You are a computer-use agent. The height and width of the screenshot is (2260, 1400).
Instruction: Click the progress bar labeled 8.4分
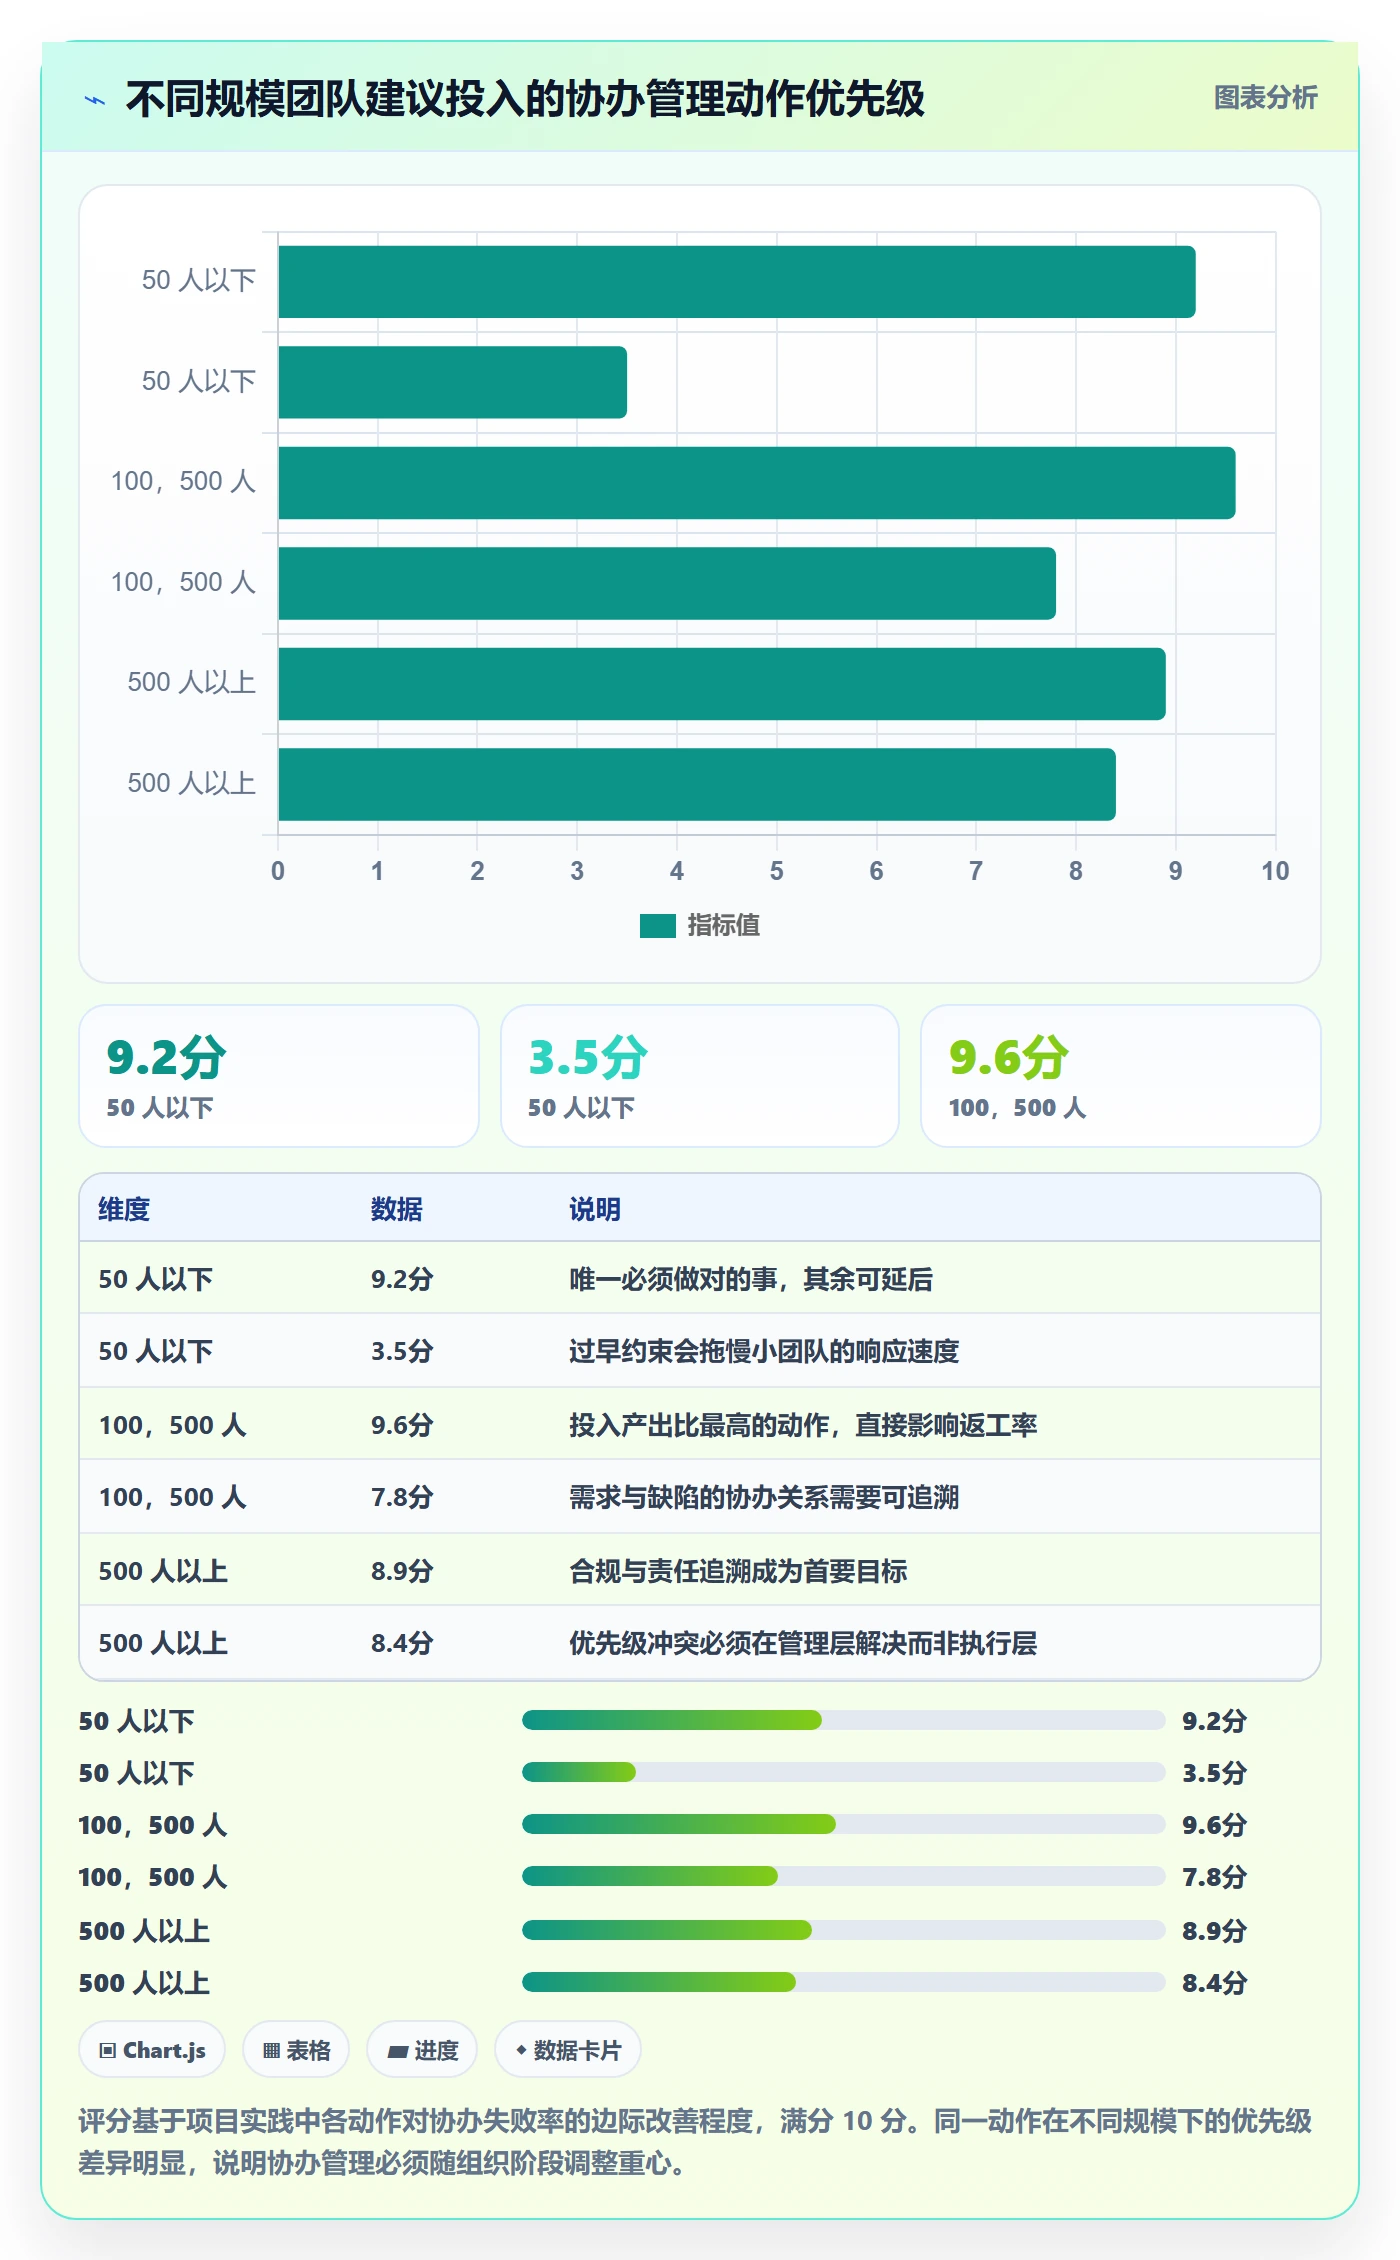(844, 1982)
